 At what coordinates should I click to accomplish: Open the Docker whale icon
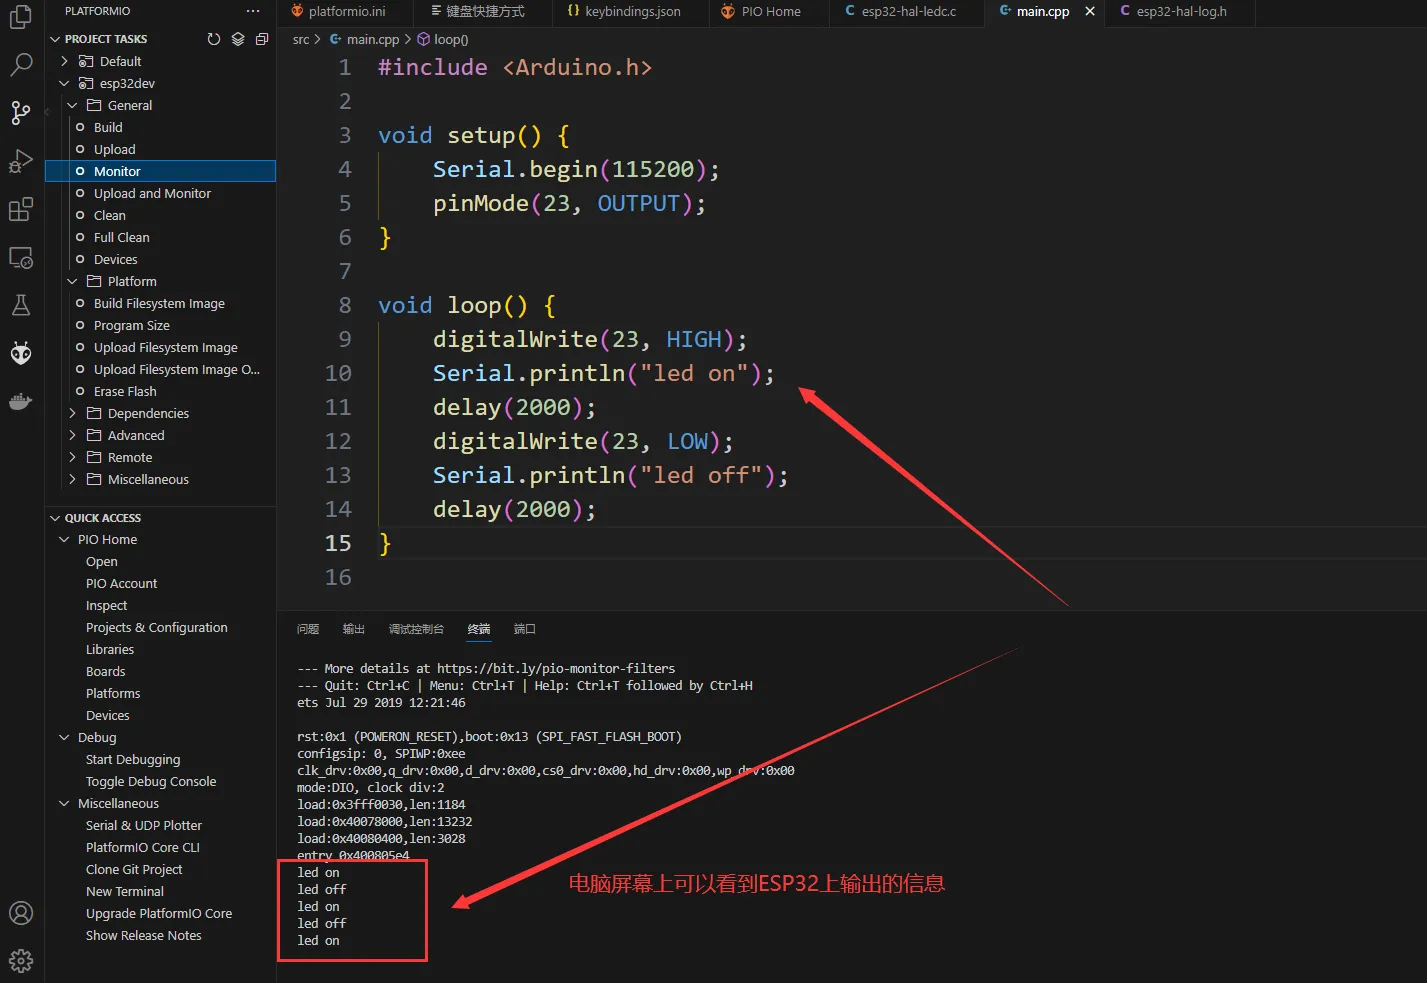point(21,401)
